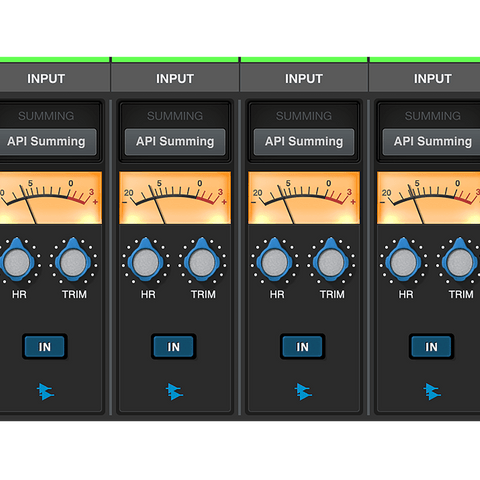Click the TRIM knob on the second strip
The image size is (480, 480).
click(202, 262)
